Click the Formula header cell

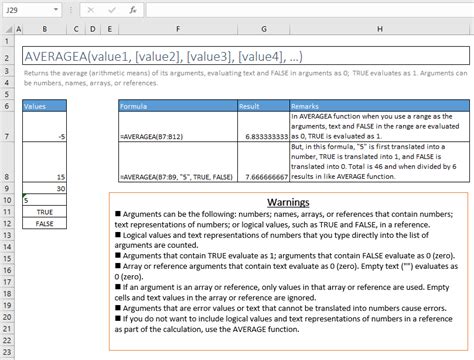point(178,106)
